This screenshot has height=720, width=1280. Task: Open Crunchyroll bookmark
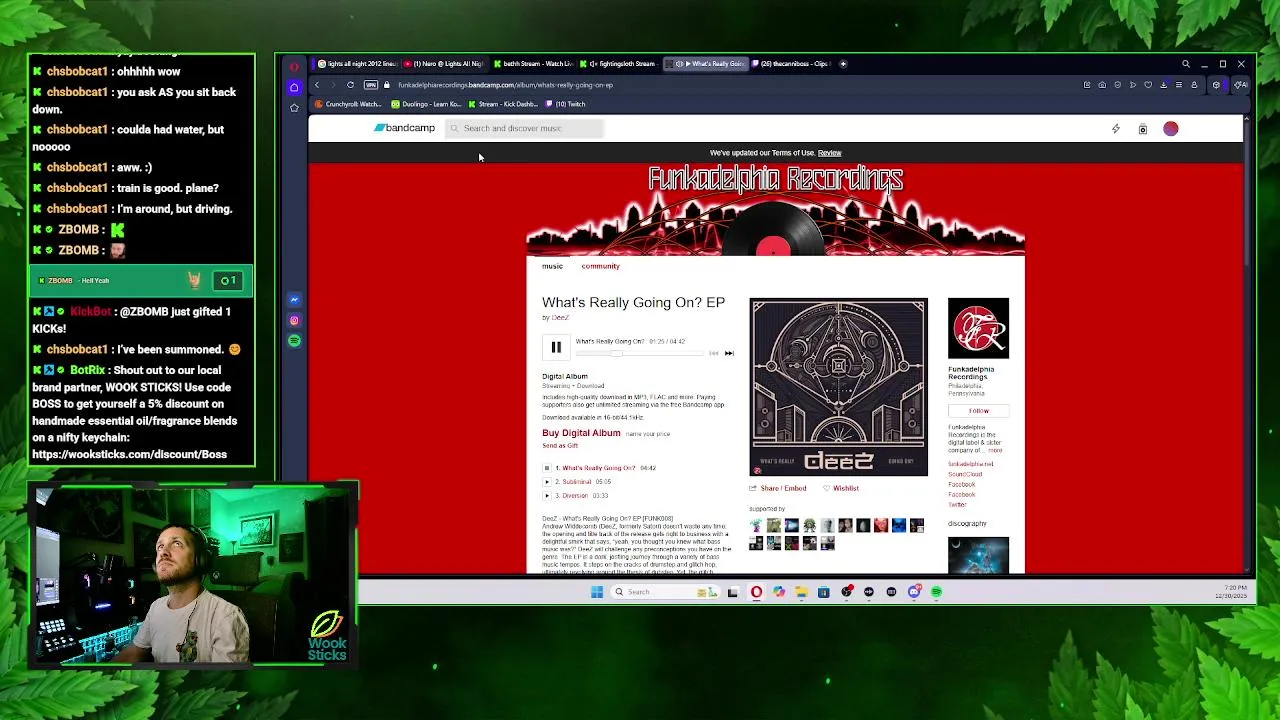tap(349, 104)
